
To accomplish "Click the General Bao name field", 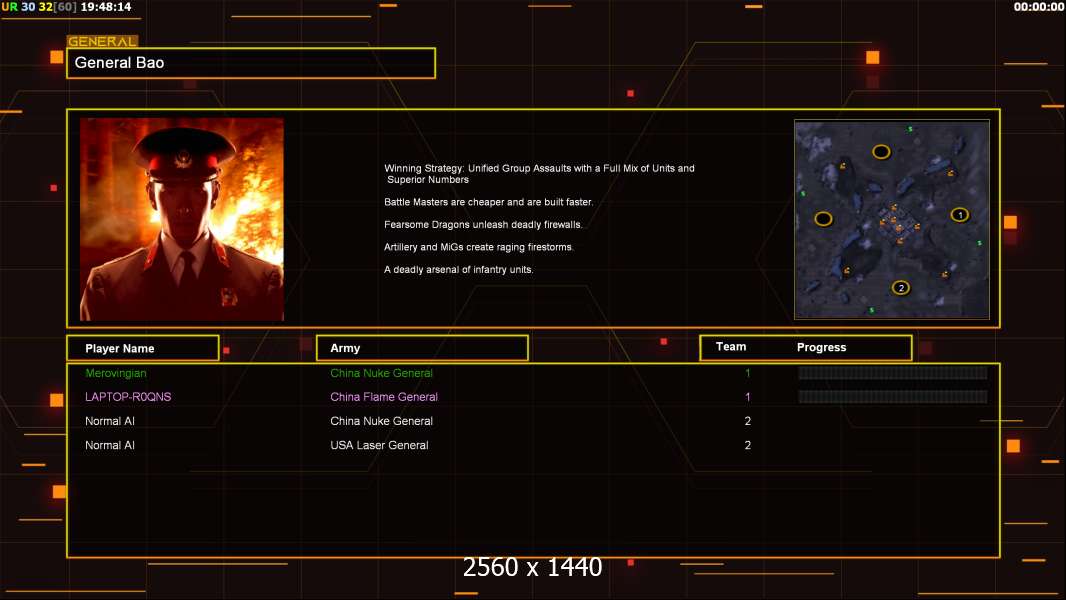I will coord(251,63).
